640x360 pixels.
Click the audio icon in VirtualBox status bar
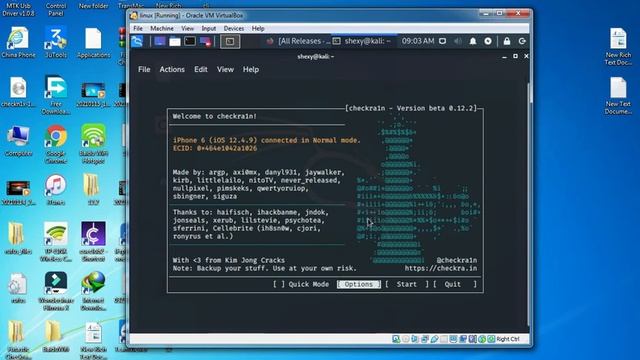pyautogui.click(x=415, y=339)
